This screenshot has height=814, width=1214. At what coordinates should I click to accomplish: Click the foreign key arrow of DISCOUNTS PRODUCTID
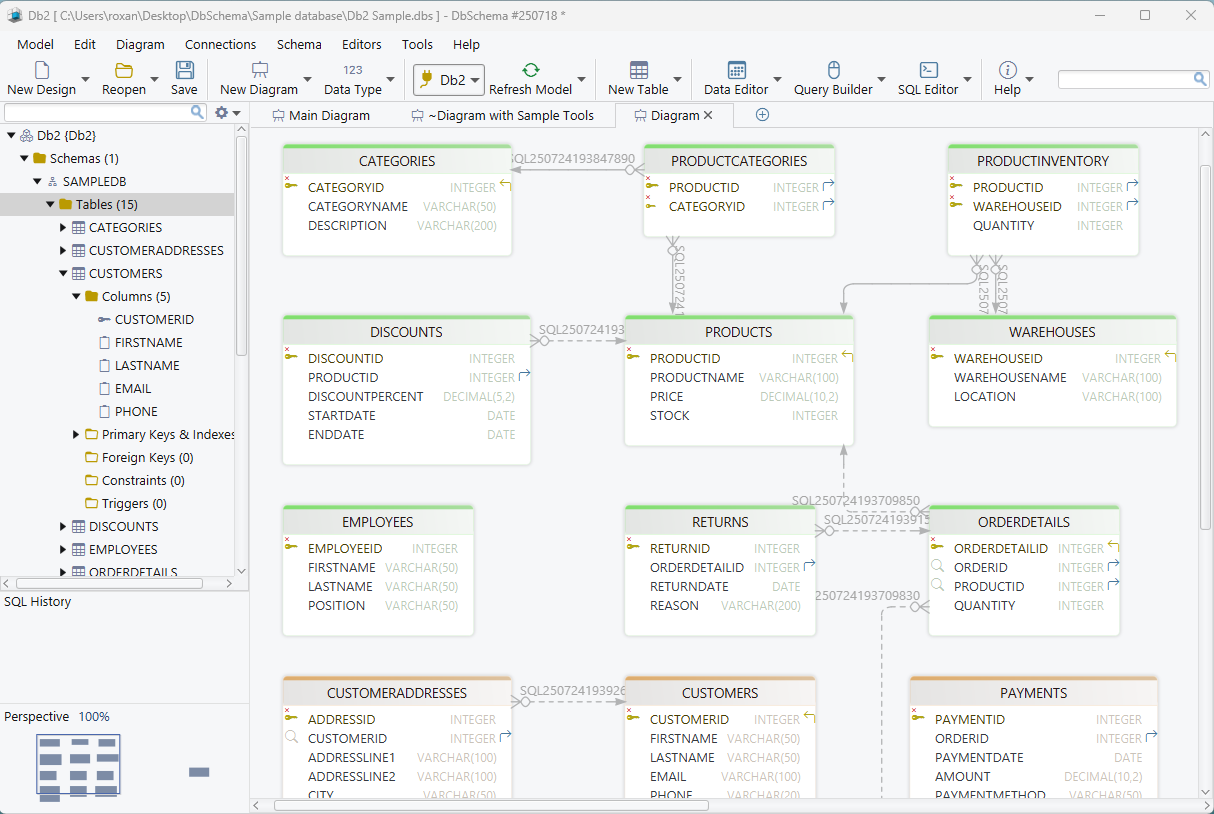click(x=524, y=377)
